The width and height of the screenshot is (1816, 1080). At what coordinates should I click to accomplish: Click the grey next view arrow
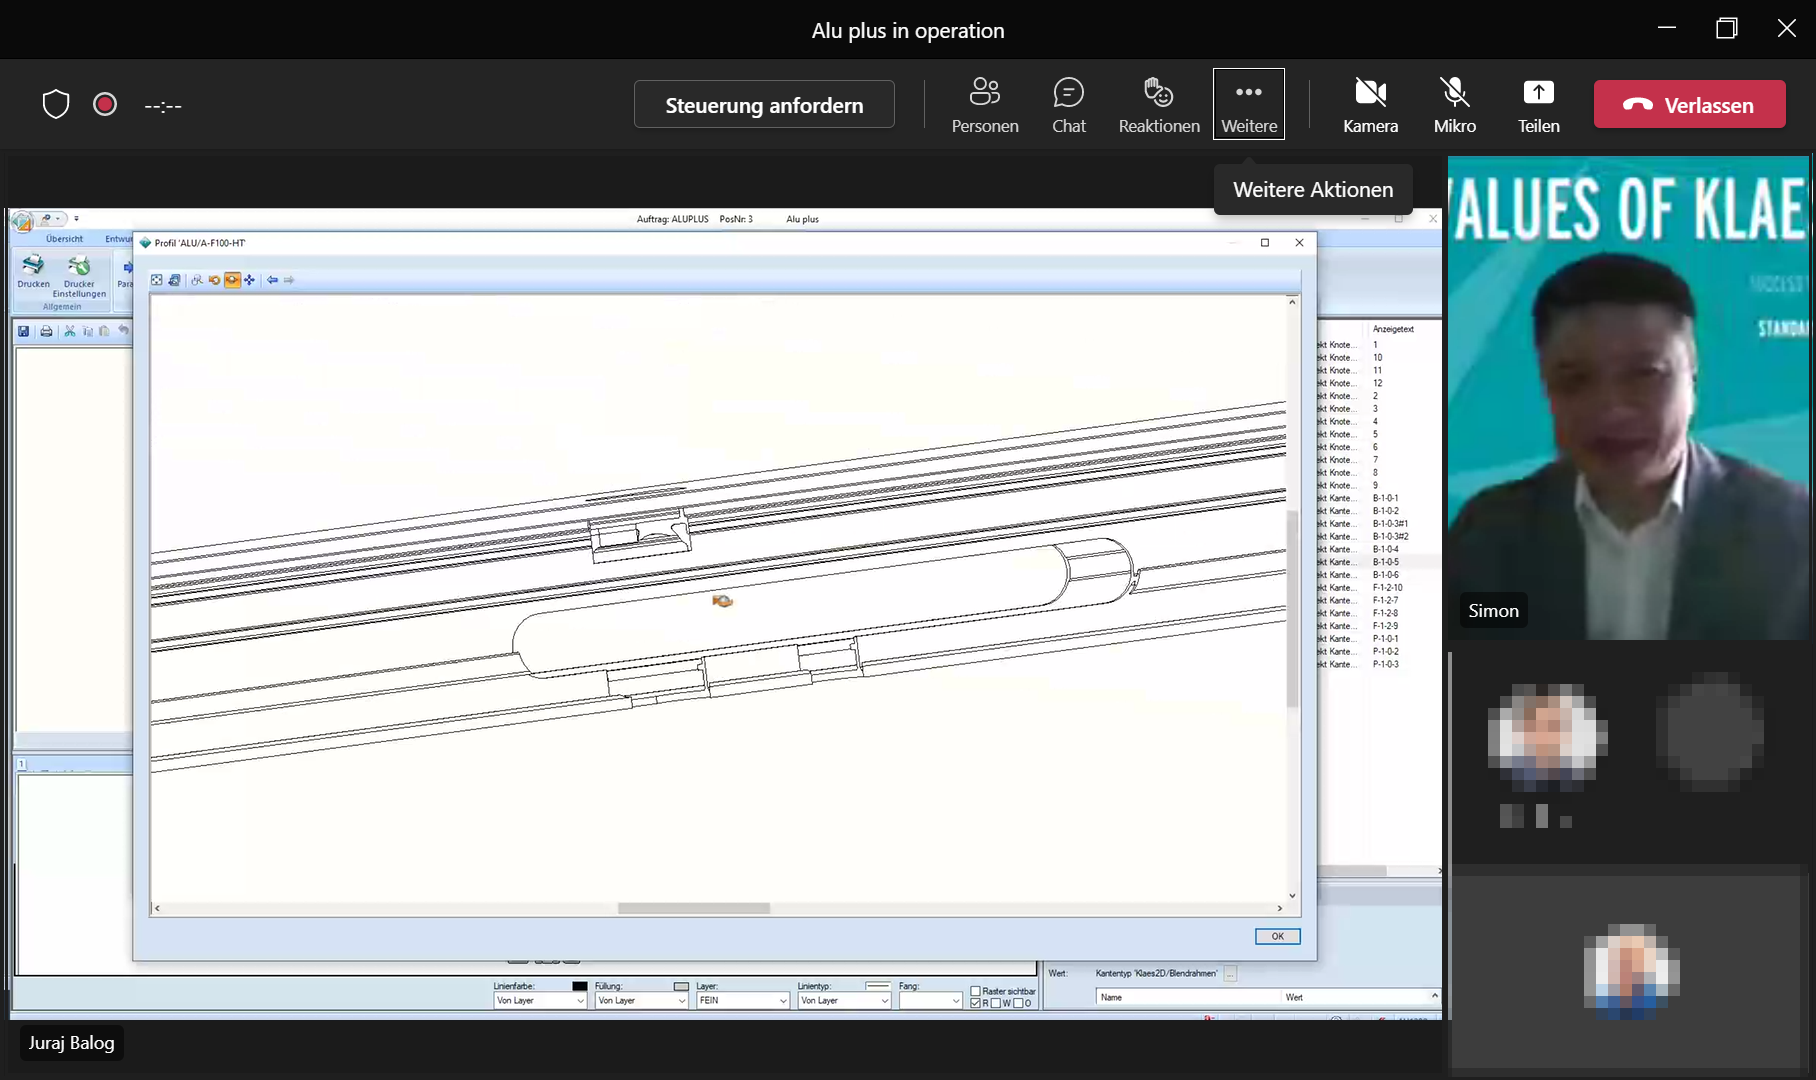(x=289, y=280)
